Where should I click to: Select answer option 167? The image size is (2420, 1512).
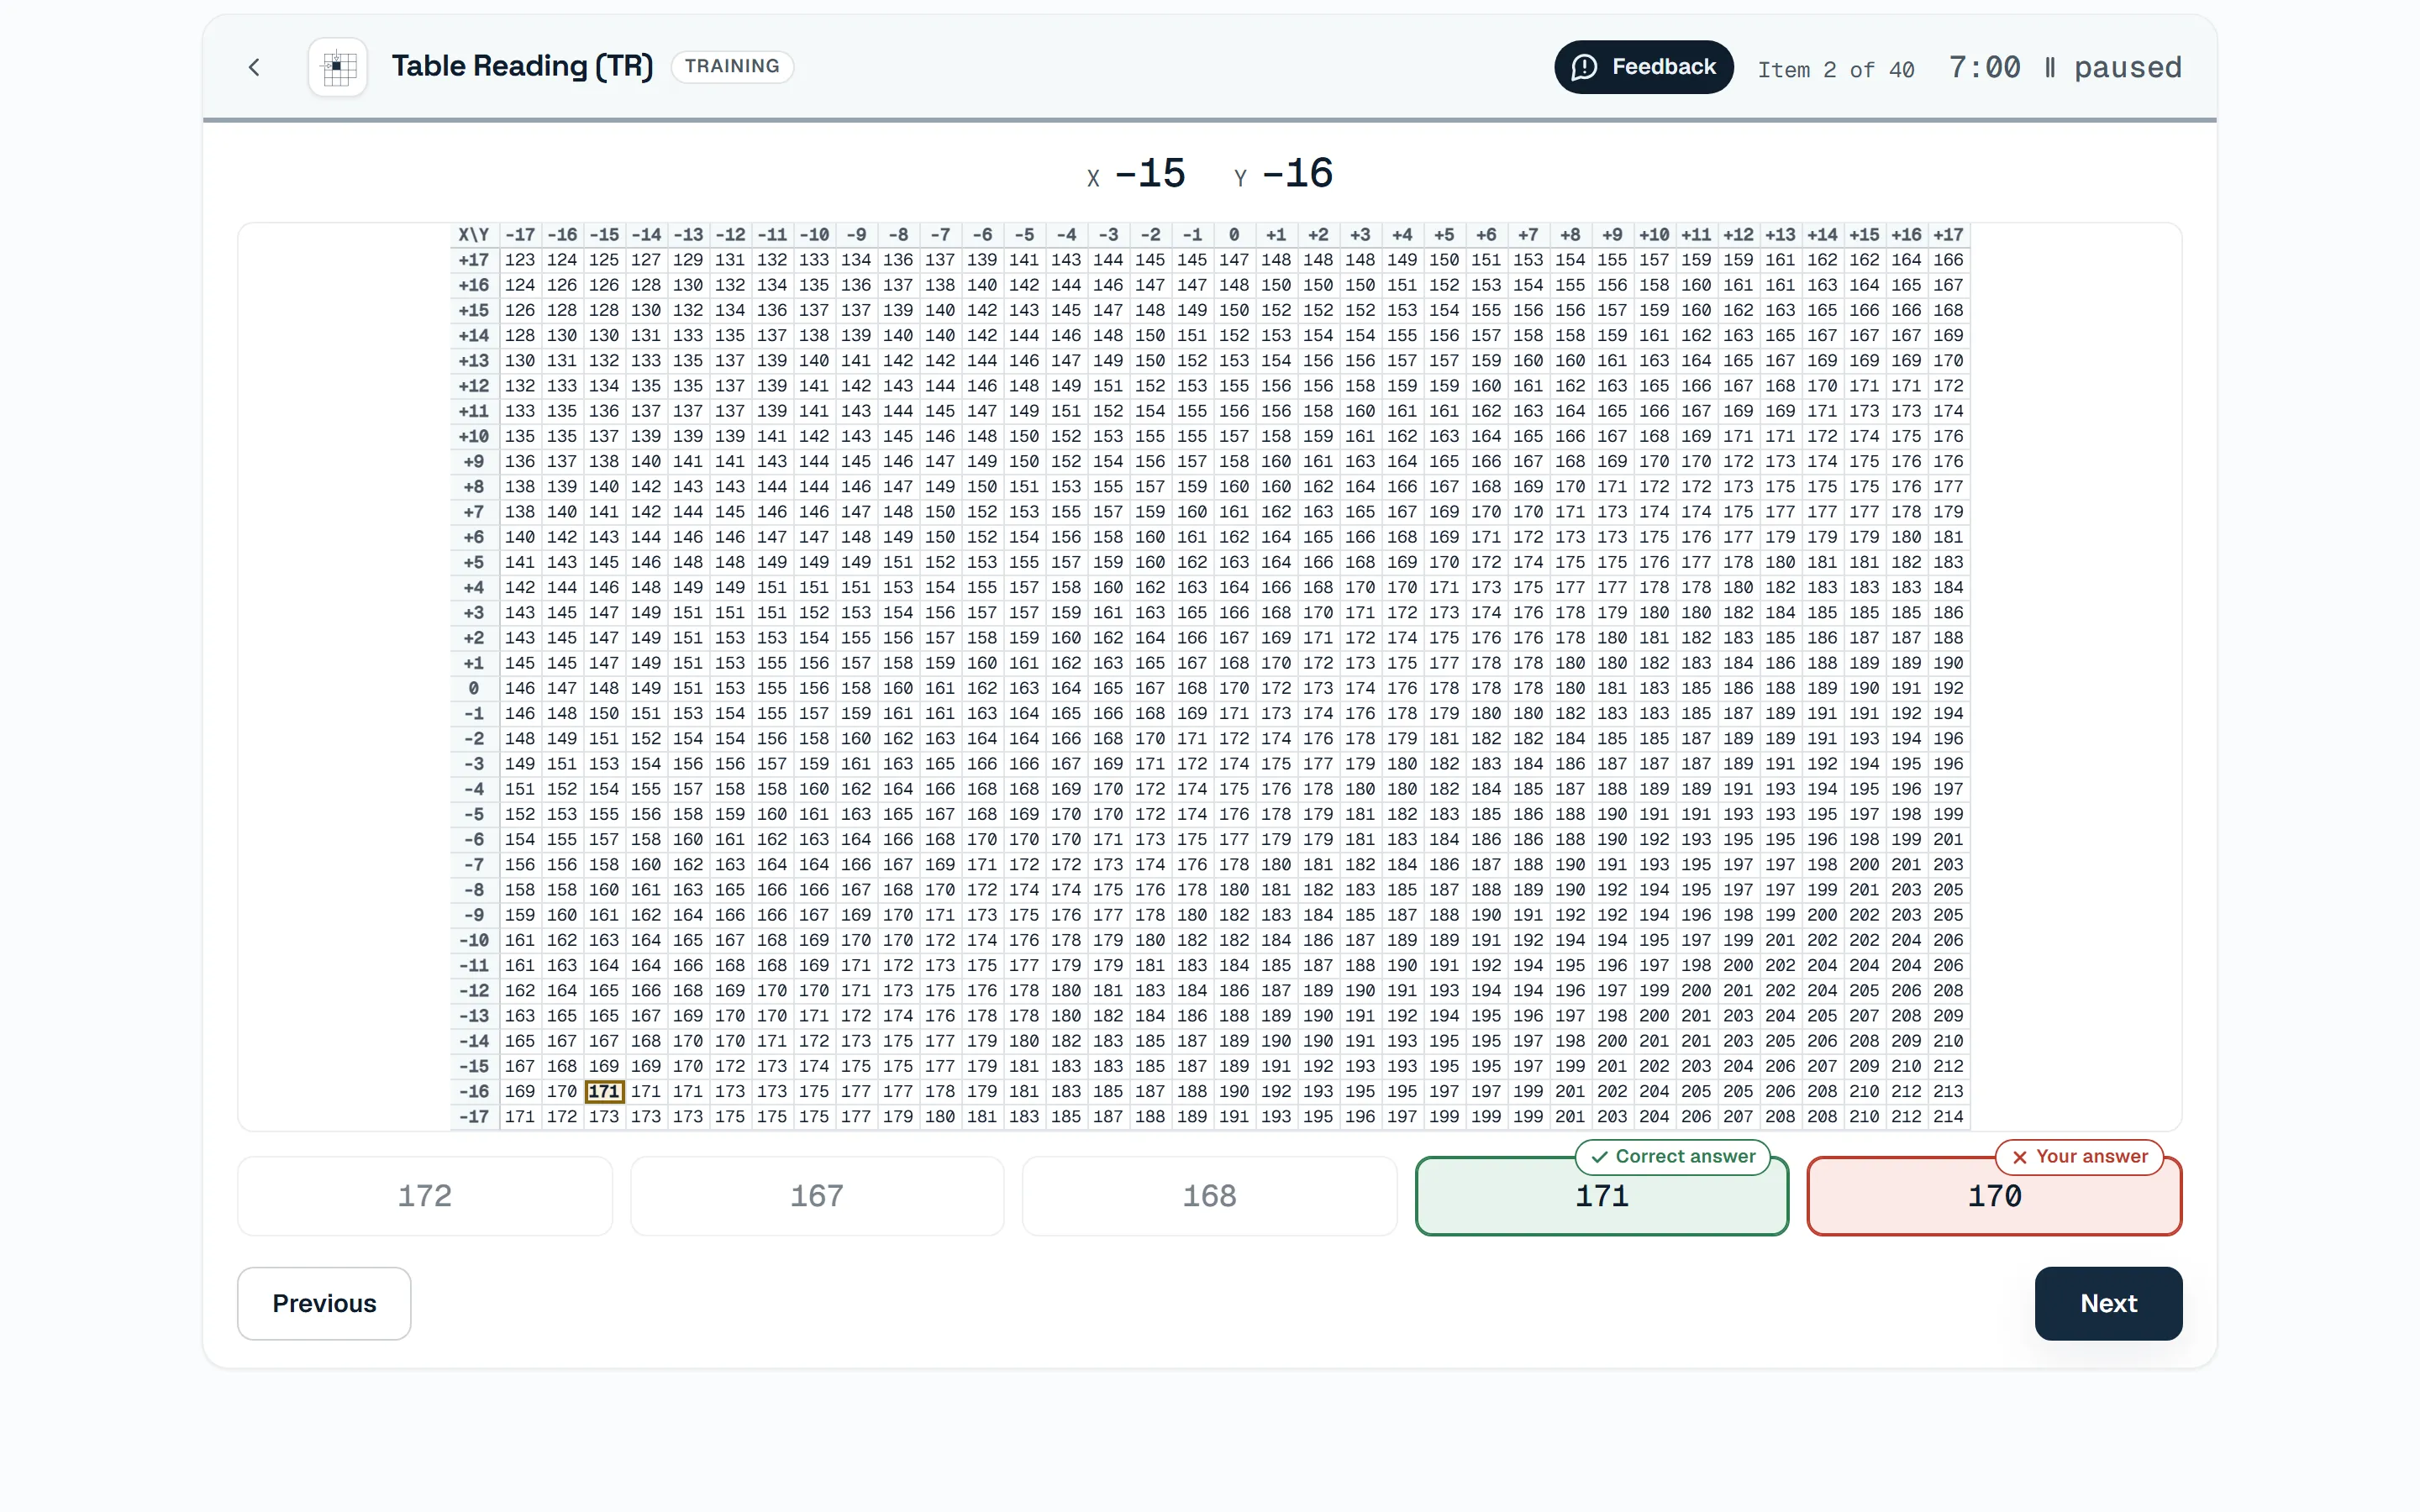pos(817,1196)
